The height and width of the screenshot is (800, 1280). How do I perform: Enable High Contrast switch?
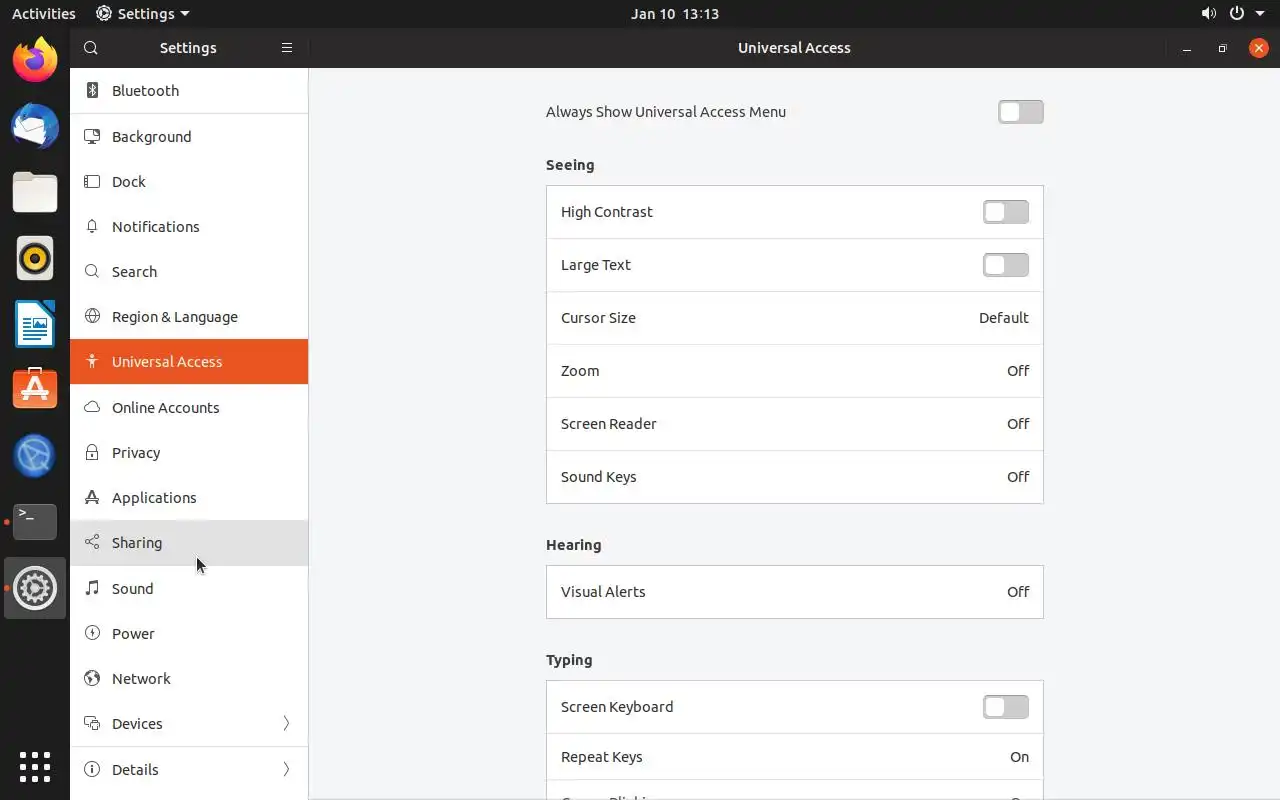click(1005, 212)
